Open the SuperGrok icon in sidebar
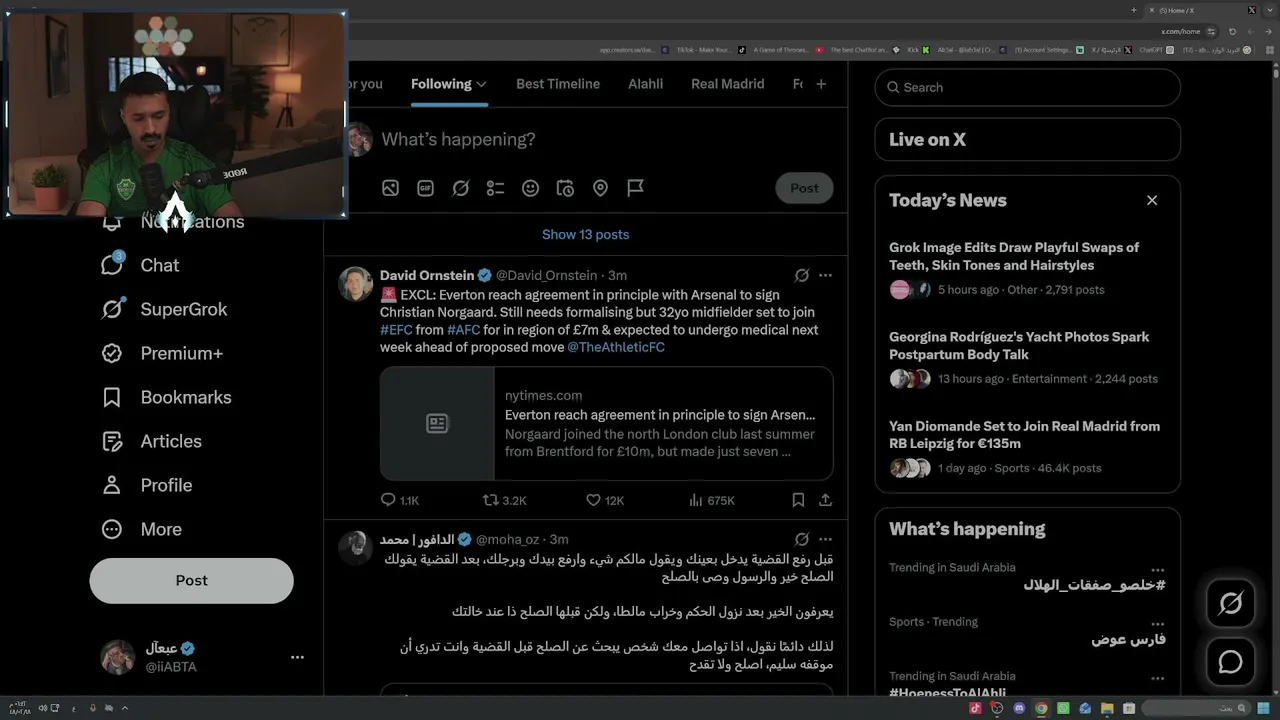 [x=112, y=309]
